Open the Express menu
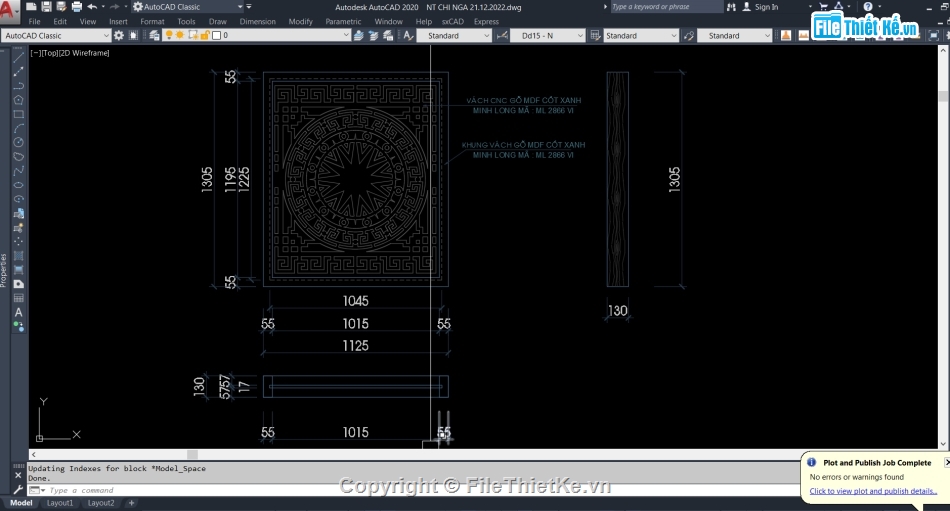This screenshot has width=950, height=511. [x=487, y=21]
